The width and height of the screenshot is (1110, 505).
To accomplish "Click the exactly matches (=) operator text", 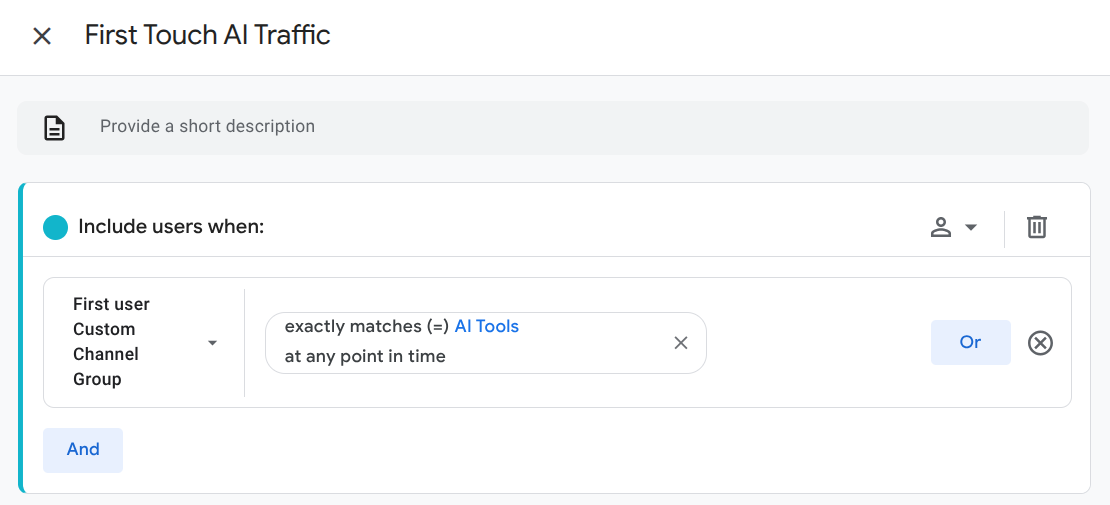I will 366,327.
